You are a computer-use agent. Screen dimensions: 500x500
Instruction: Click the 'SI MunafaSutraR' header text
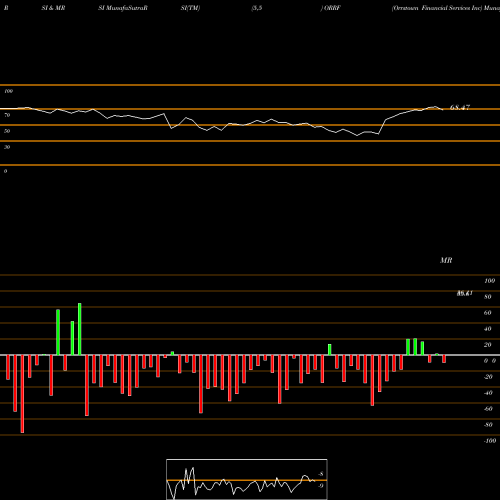[x=122, y=8]
